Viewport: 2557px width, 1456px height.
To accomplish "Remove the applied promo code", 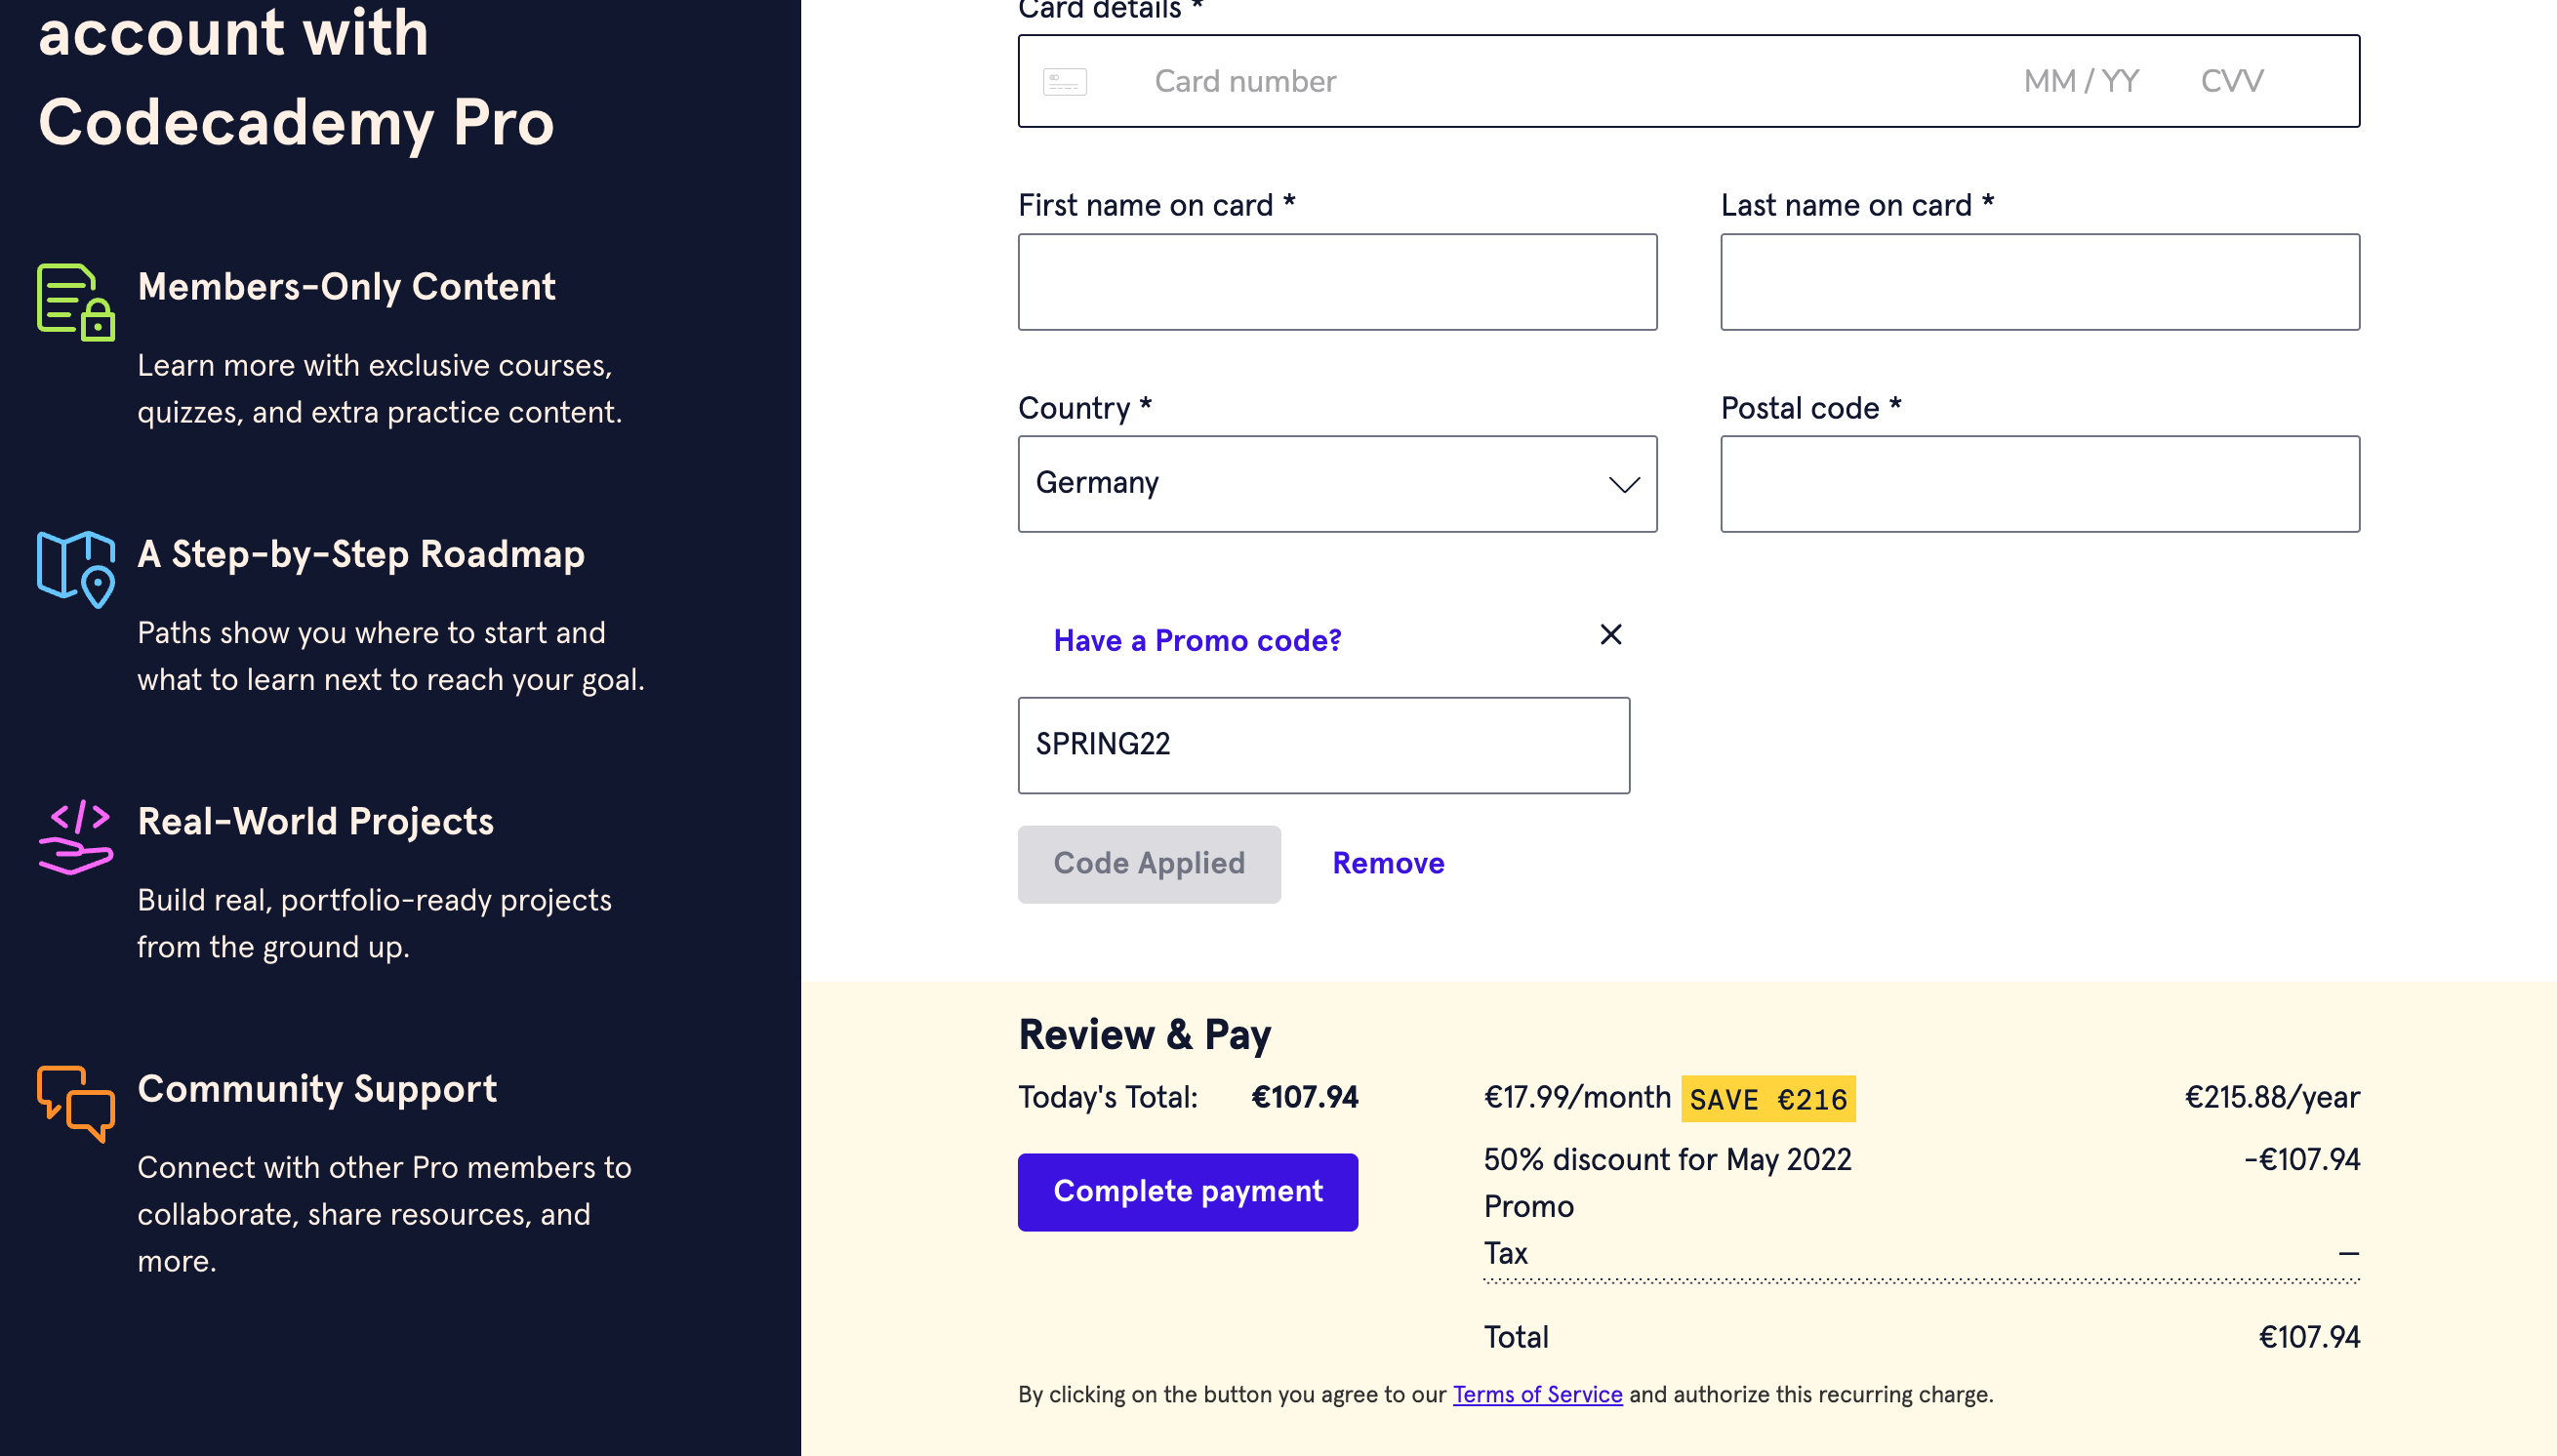I will tap(1388, 863).
